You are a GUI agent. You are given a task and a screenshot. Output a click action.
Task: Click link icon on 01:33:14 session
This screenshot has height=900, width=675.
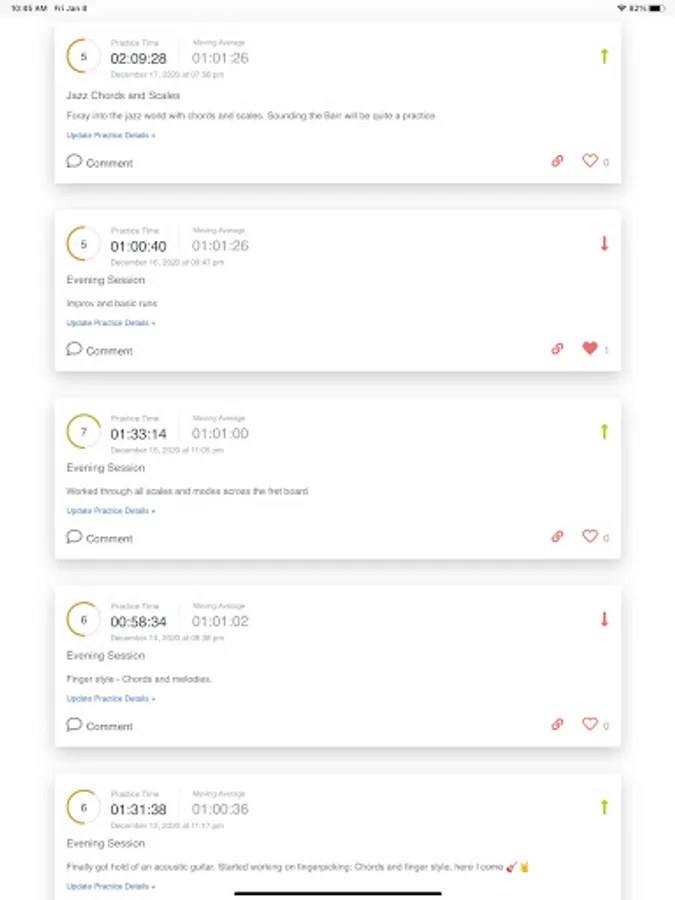pyautogui.click(x=558, y=537)
